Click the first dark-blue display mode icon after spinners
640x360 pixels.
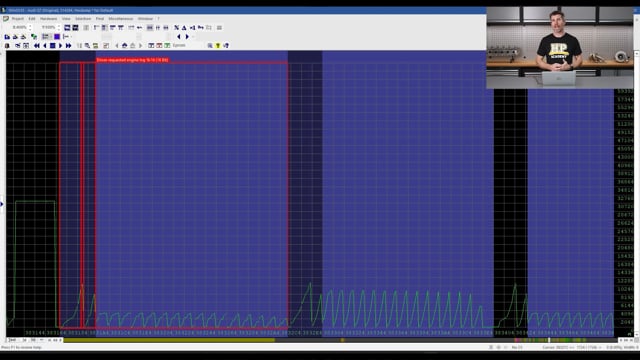pyautogui.click(x=67, y=28)
